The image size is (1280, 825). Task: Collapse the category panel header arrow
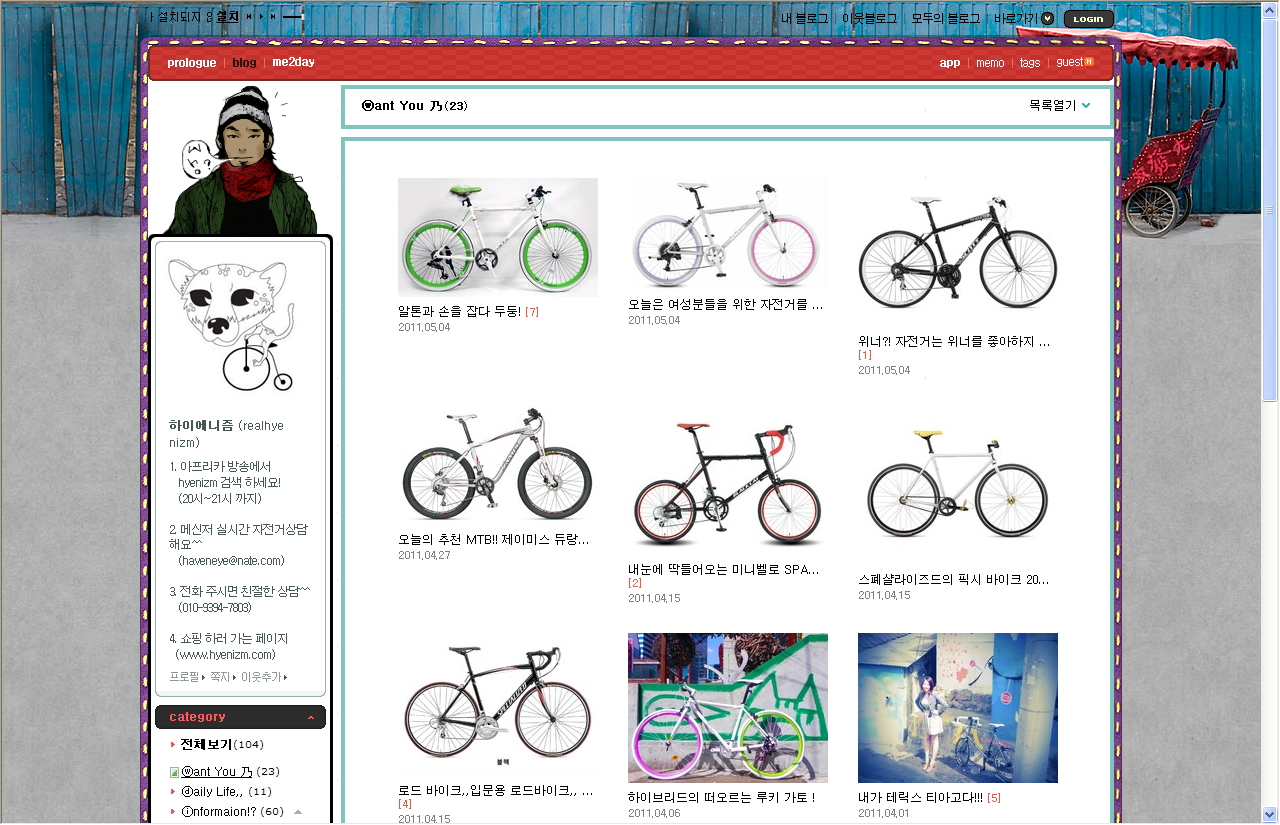point(311,717)
